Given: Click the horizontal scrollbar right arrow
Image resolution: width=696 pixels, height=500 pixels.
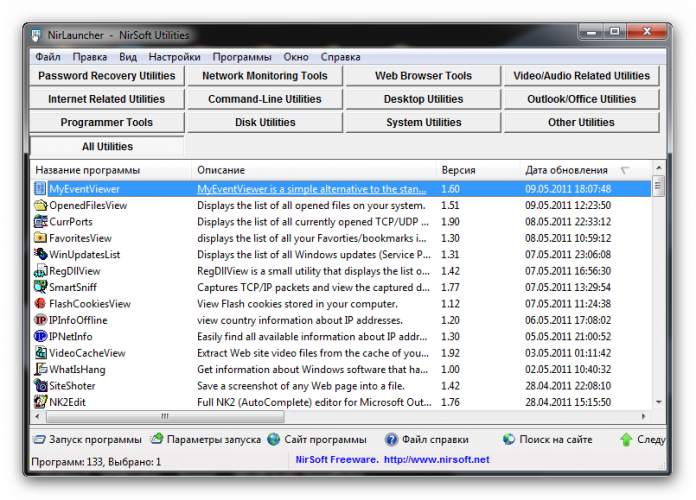Looking at the screenshot, I should click(x=644, y=416).
